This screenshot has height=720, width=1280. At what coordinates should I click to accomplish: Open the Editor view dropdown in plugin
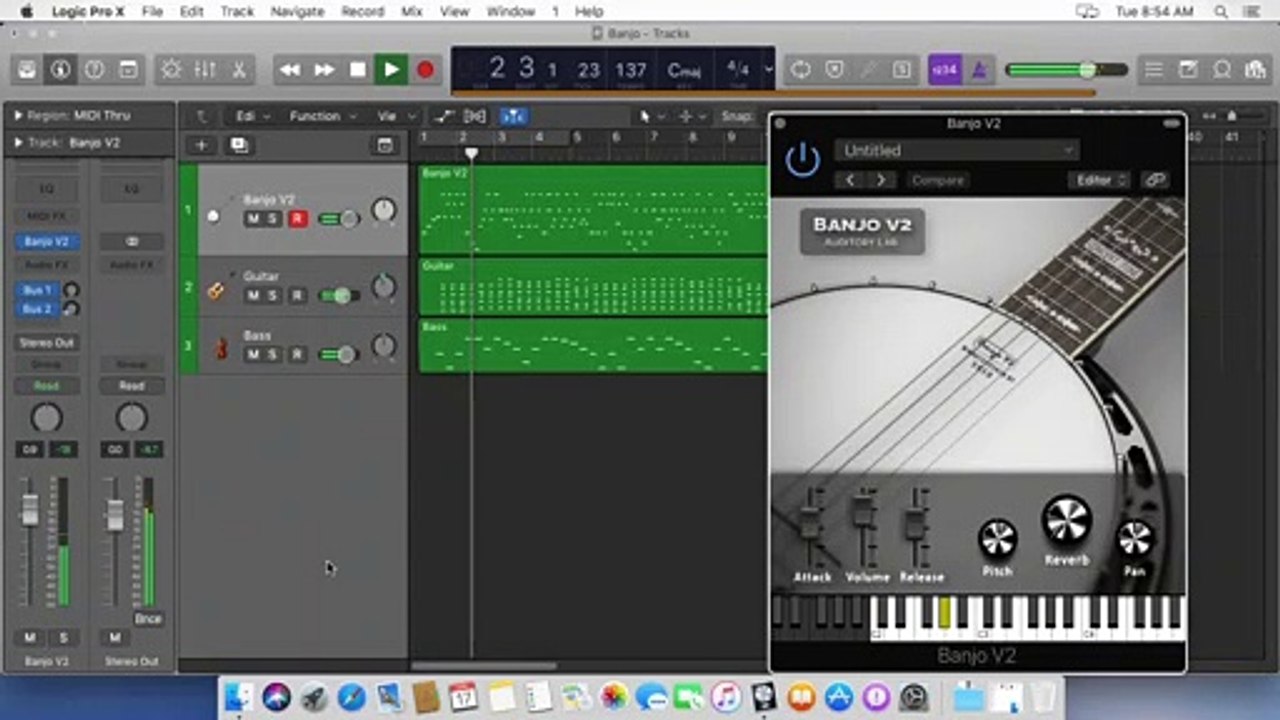1100,180
